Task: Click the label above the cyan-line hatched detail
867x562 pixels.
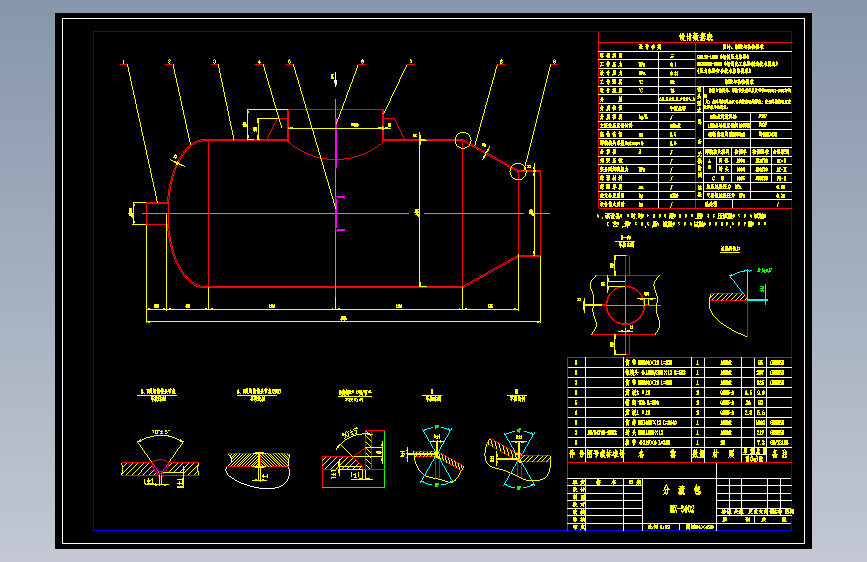Action: pos(730,249)
